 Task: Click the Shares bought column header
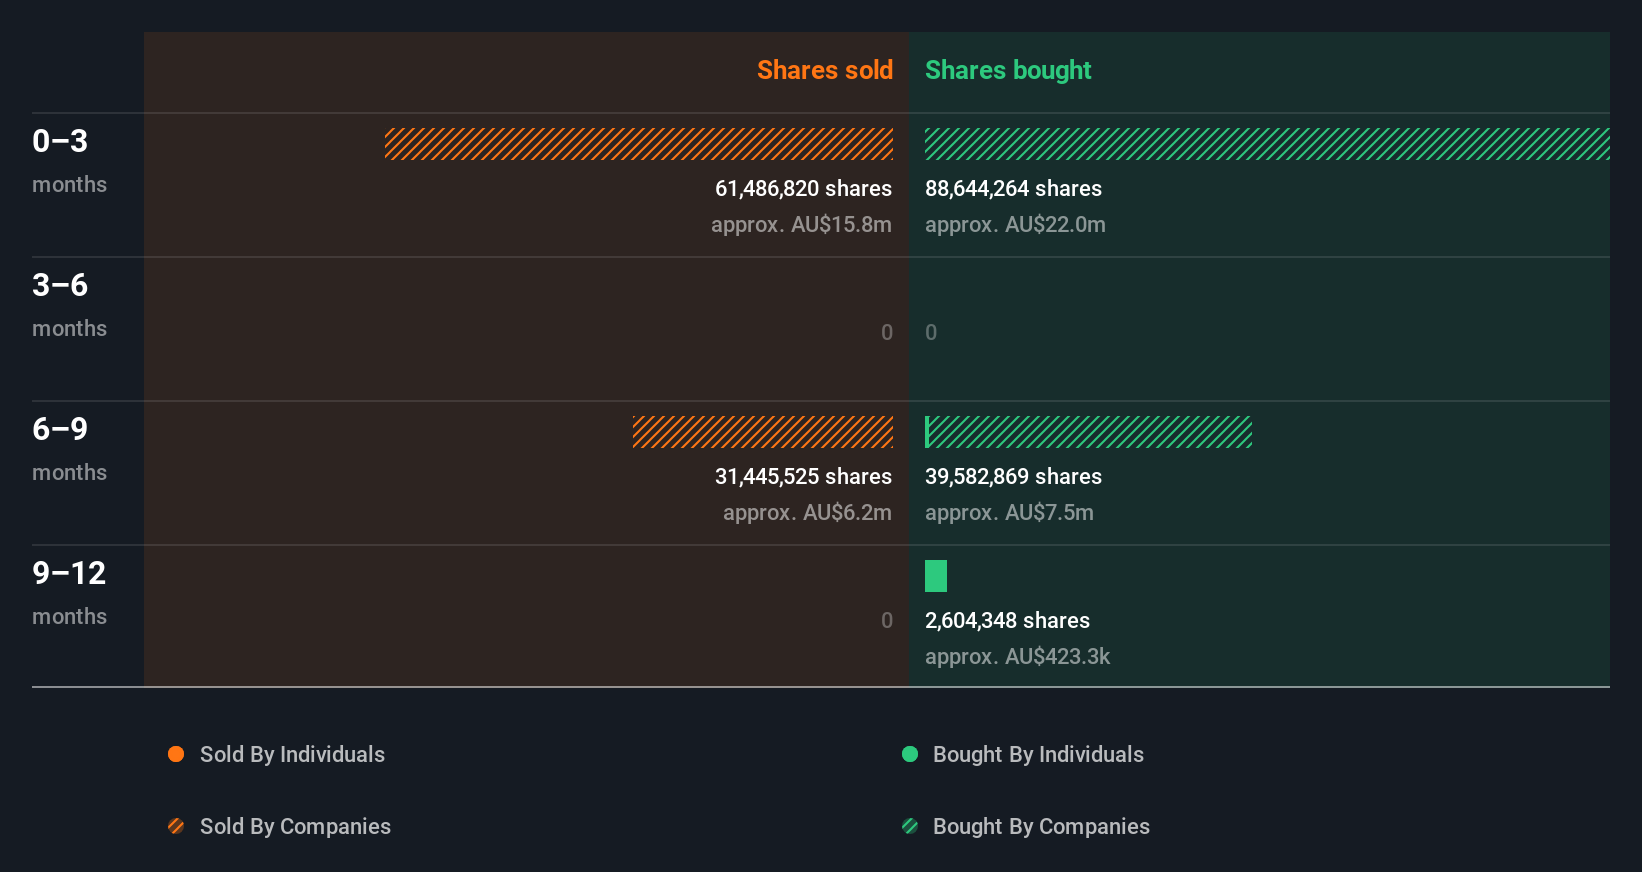tap(1008, 70)
